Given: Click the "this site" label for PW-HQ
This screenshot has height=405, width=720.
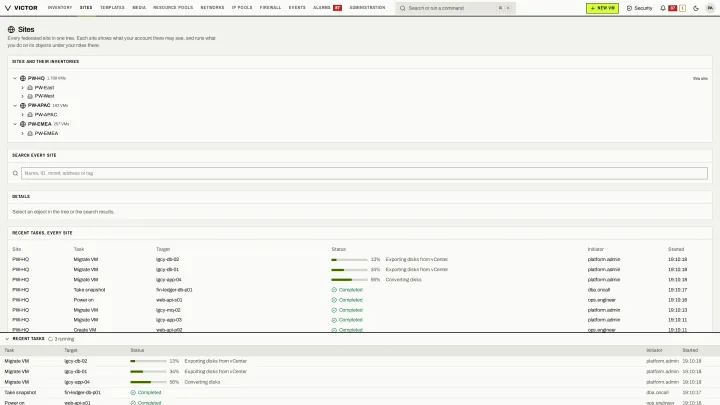Looking at the screenshot, I should click(700, 79).
